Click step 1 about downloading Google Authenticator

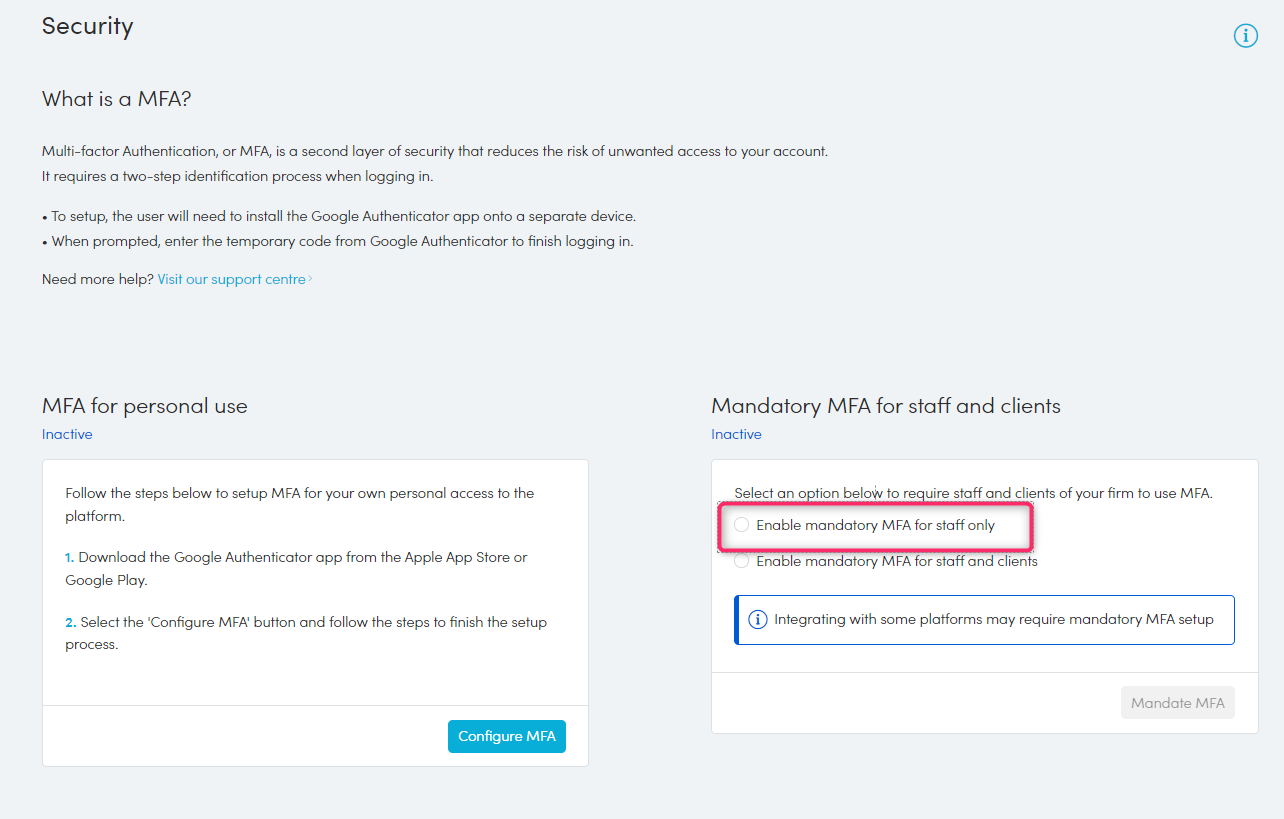point(297,568)
